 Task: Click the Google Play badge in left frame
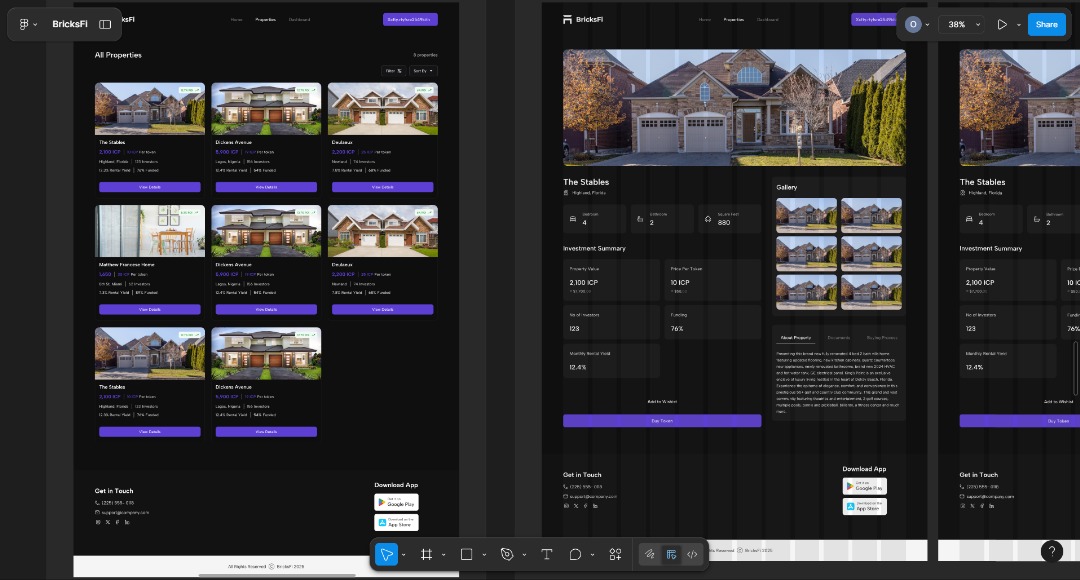[x=396, y=502]
